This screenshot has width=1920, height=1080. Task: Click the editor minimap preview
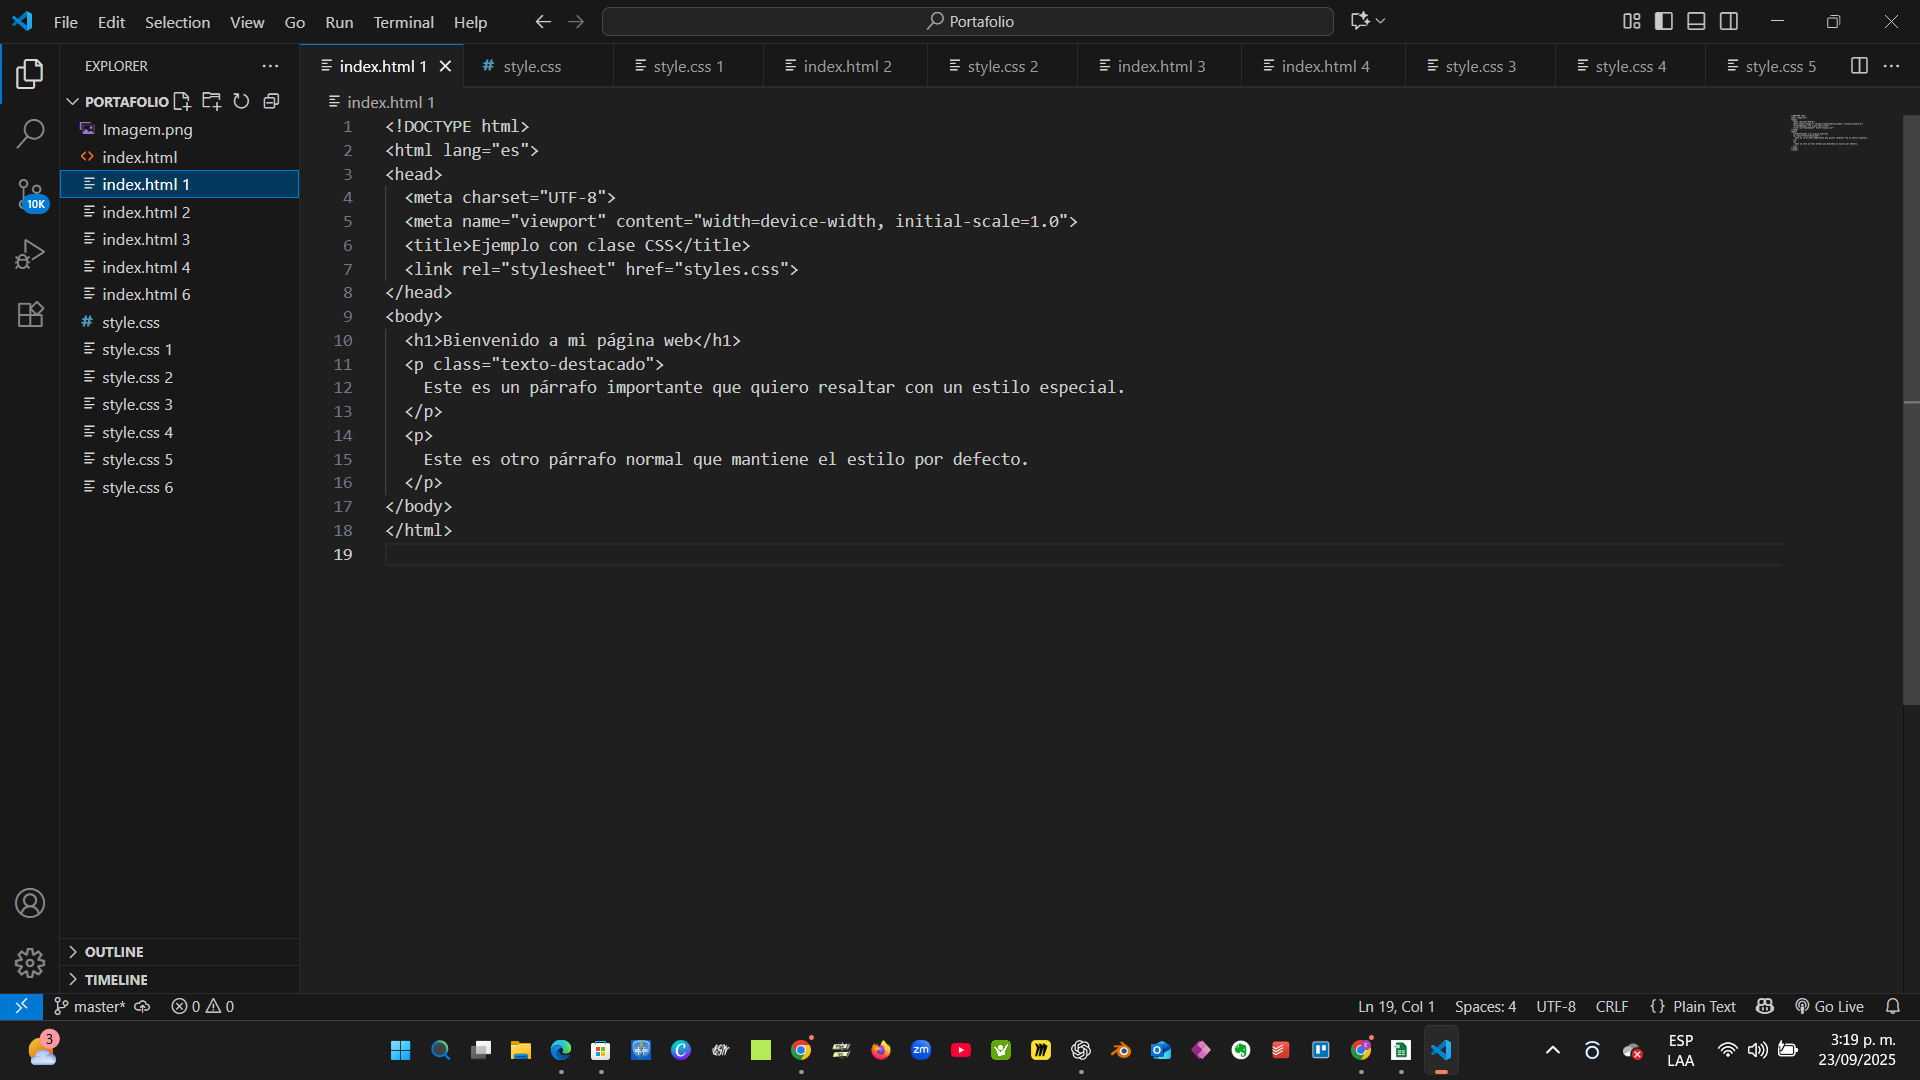point(1828,132)
